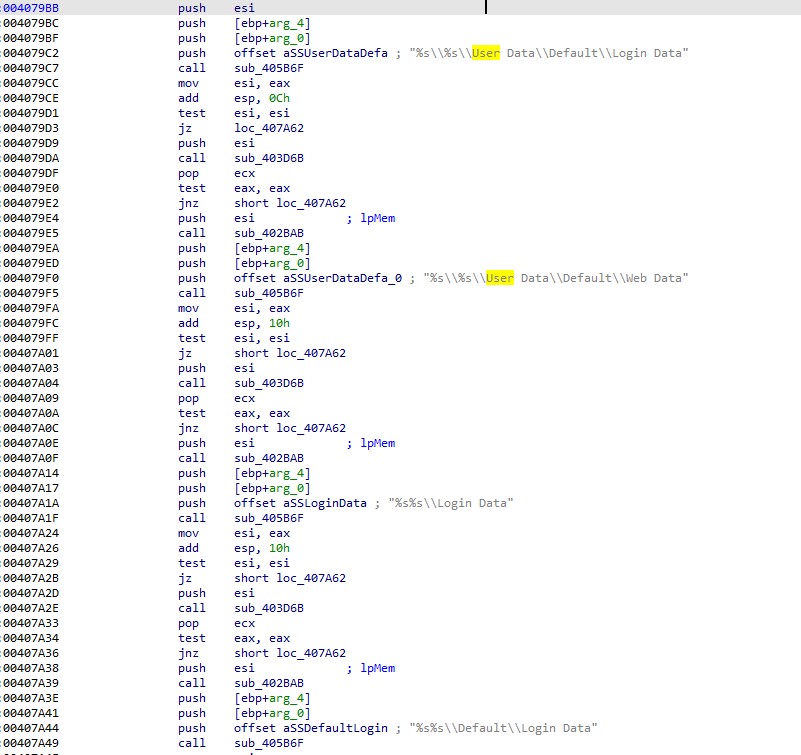
Task: Click sub_402BAB in the call at 004079E5
Action: 260,233
